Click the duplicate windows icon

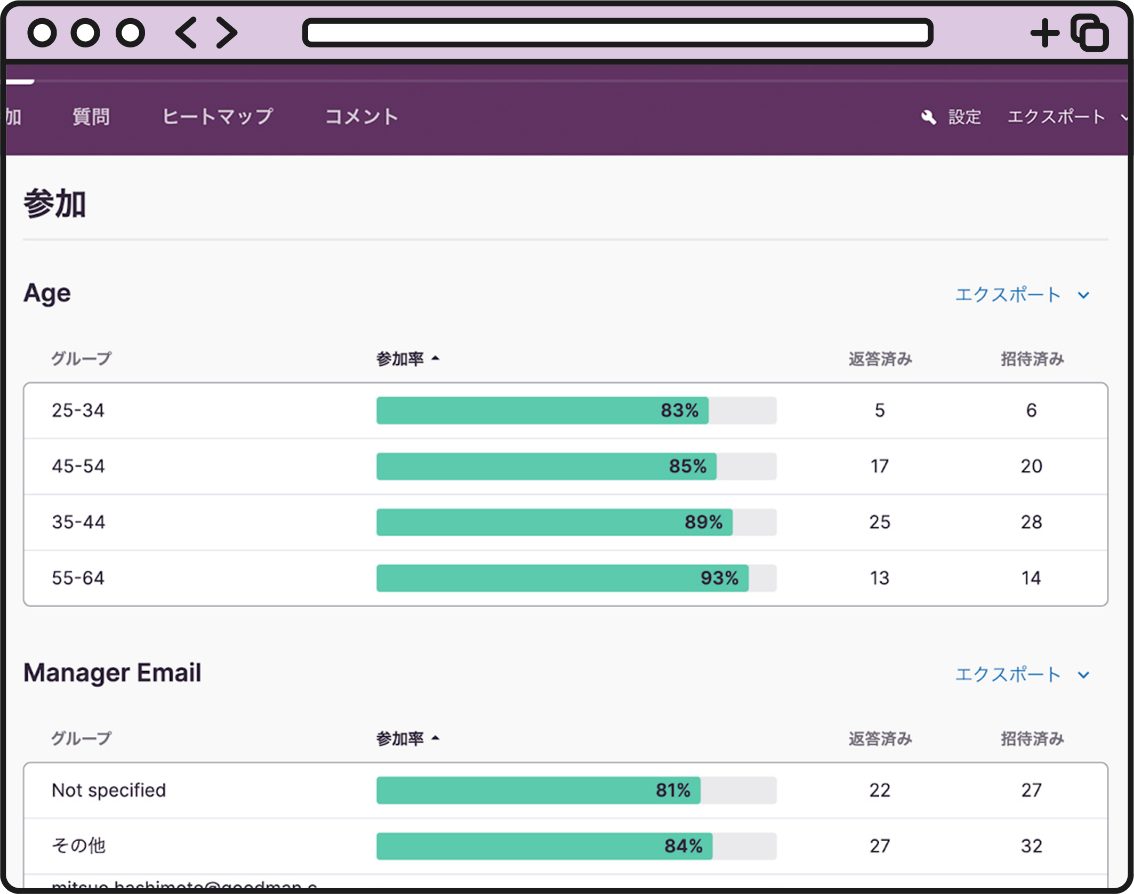coord(1089,33)
